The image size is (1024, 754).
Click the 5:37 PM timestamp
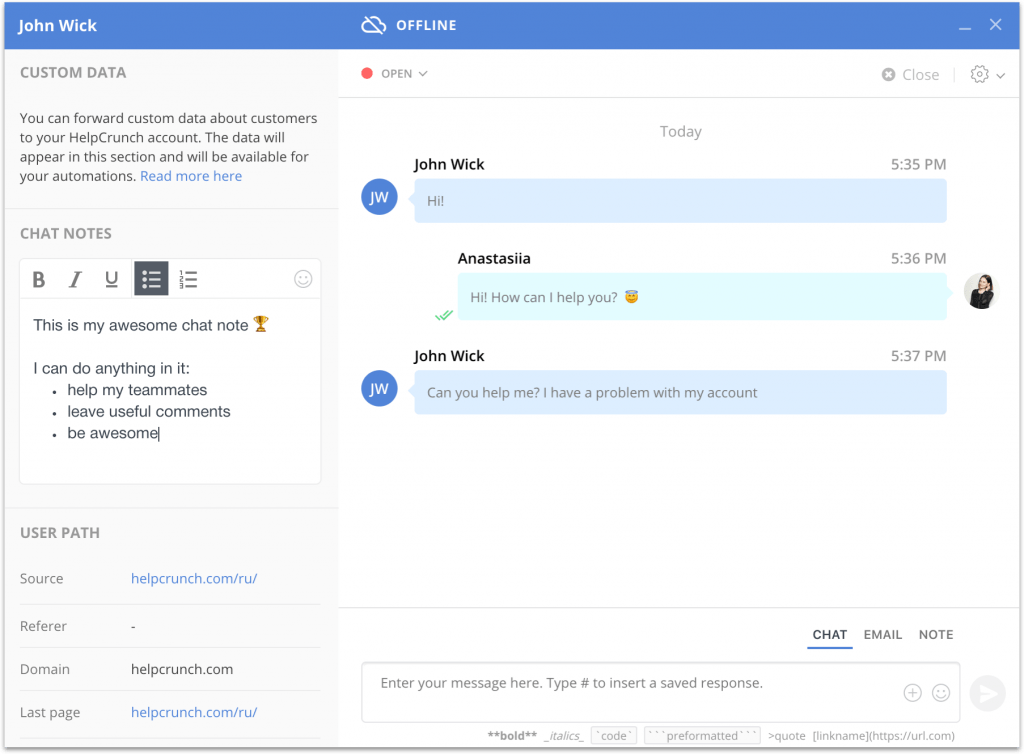click(x=918, y=356)
